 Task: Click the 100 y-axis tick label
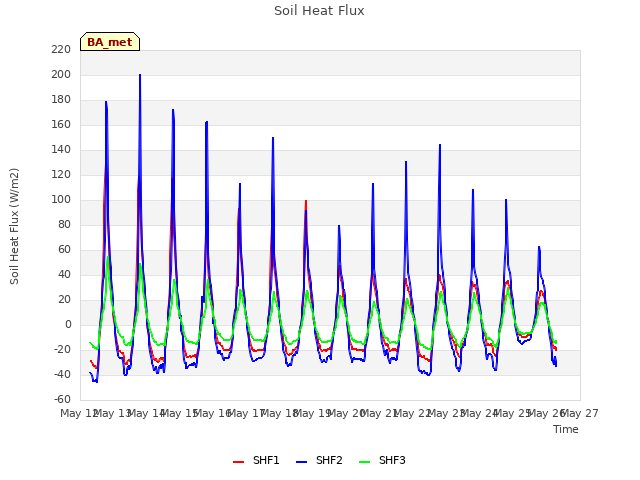pos(61,200)
